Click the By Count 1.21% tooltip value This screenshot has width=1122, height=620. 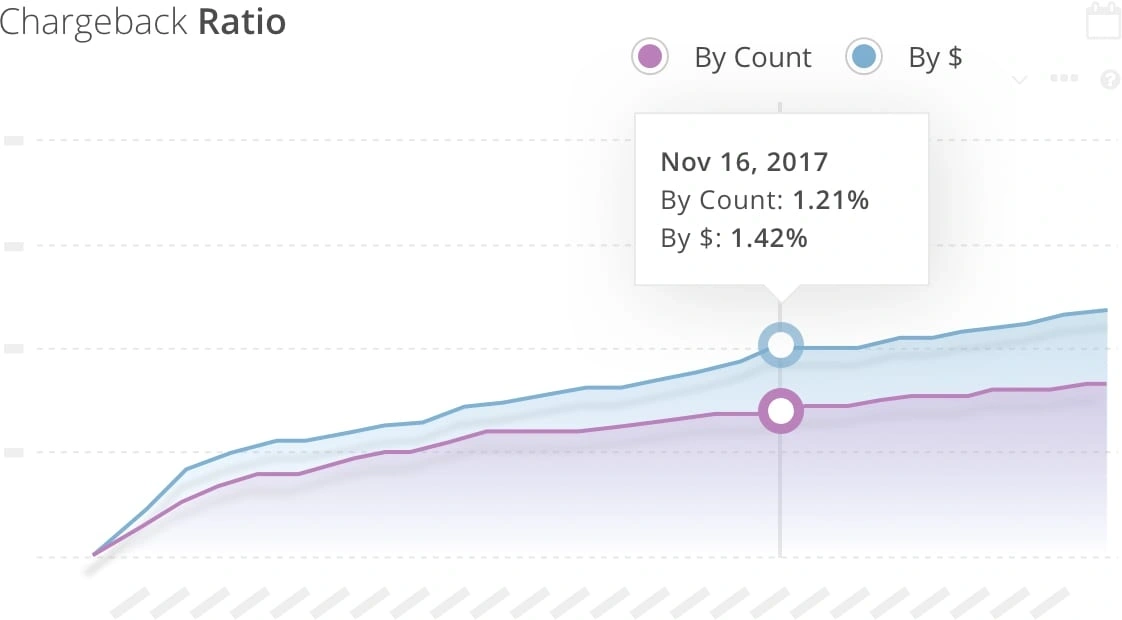coord(830,200)
